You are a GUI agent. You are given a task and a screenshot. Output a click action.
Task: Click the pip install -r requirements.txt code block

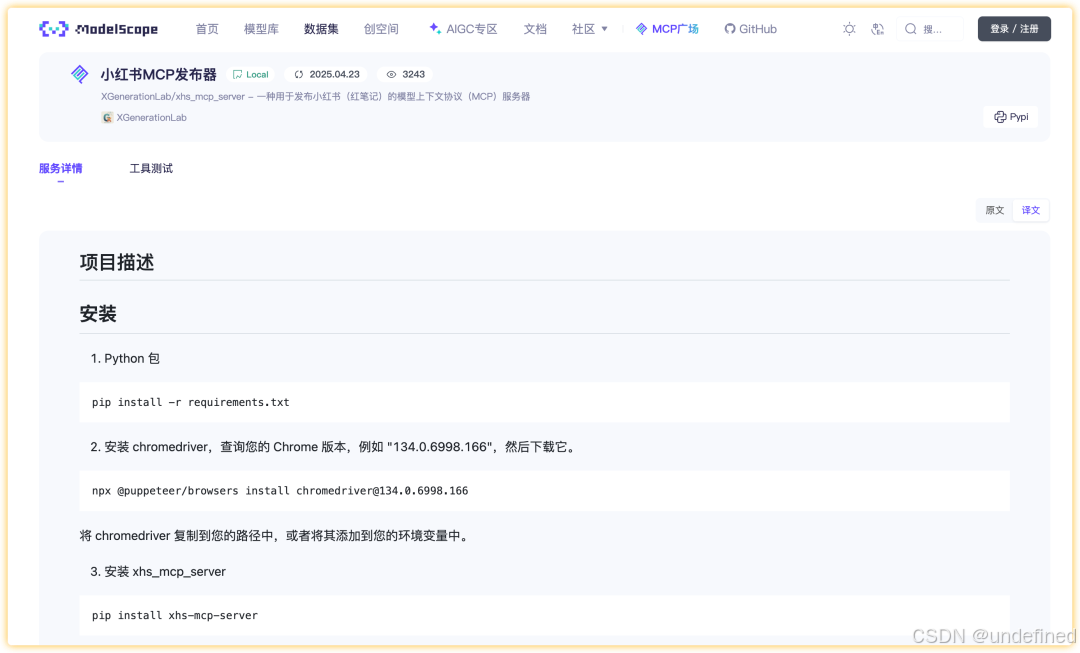[544, 402]
